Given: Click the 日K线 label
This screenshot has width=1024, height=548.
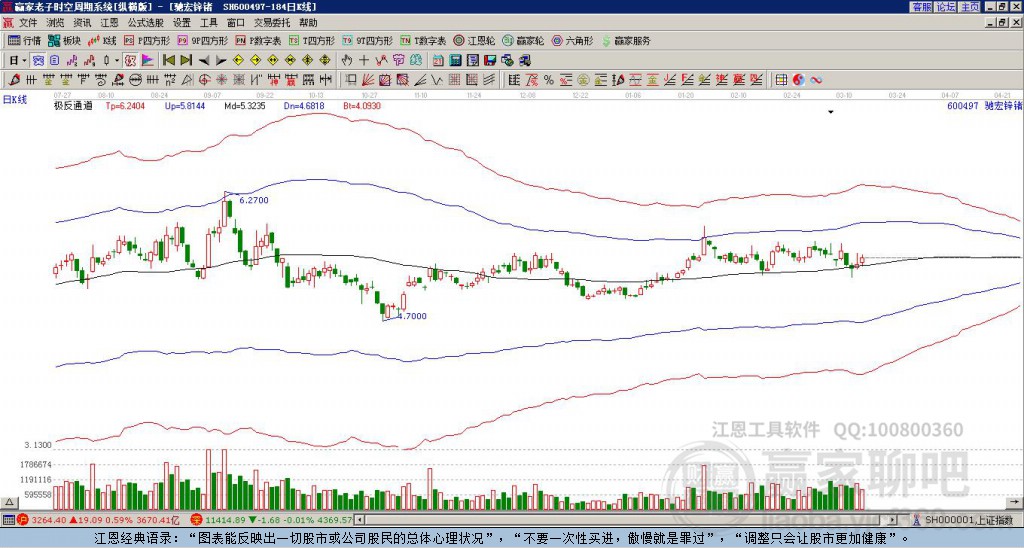Looking at the screenshot, I should (15, 100).
